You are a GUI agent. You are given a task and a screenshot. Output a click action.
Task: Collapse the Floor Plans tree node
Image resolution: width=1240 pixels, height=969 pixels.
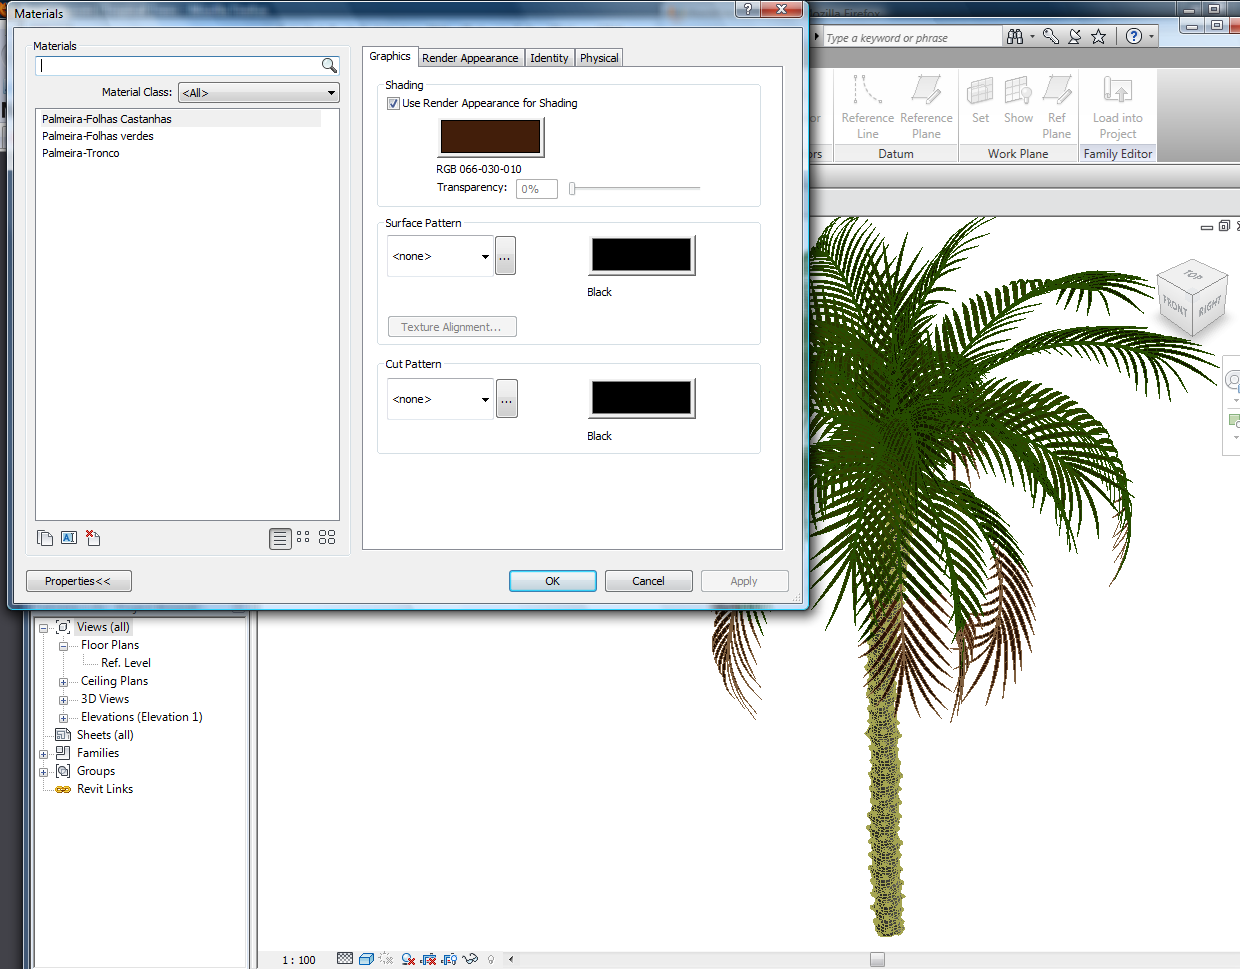63,646
